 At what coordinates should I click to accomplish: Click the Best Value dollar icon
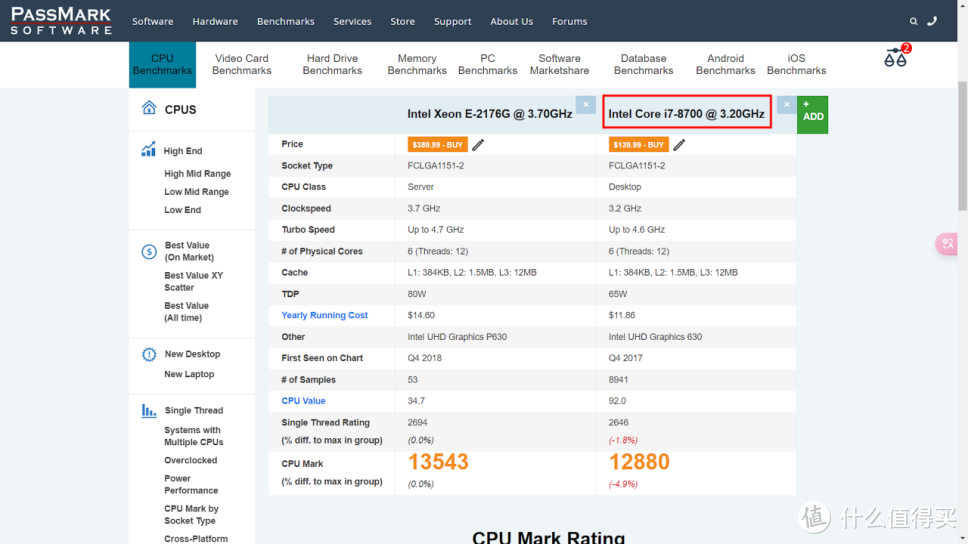(149, 251)
